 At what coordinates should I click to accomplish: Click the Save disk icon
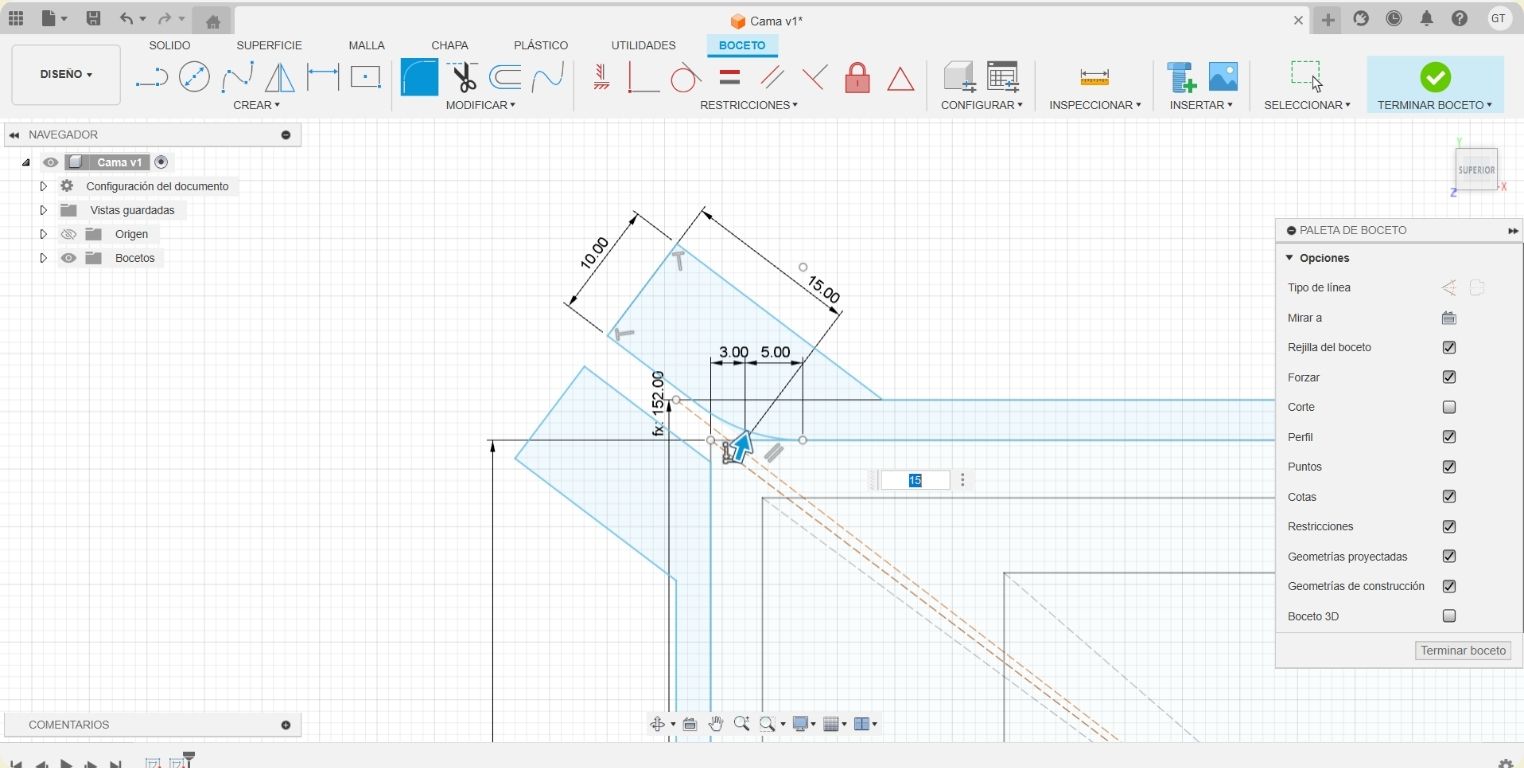click(x=93, y=19)
